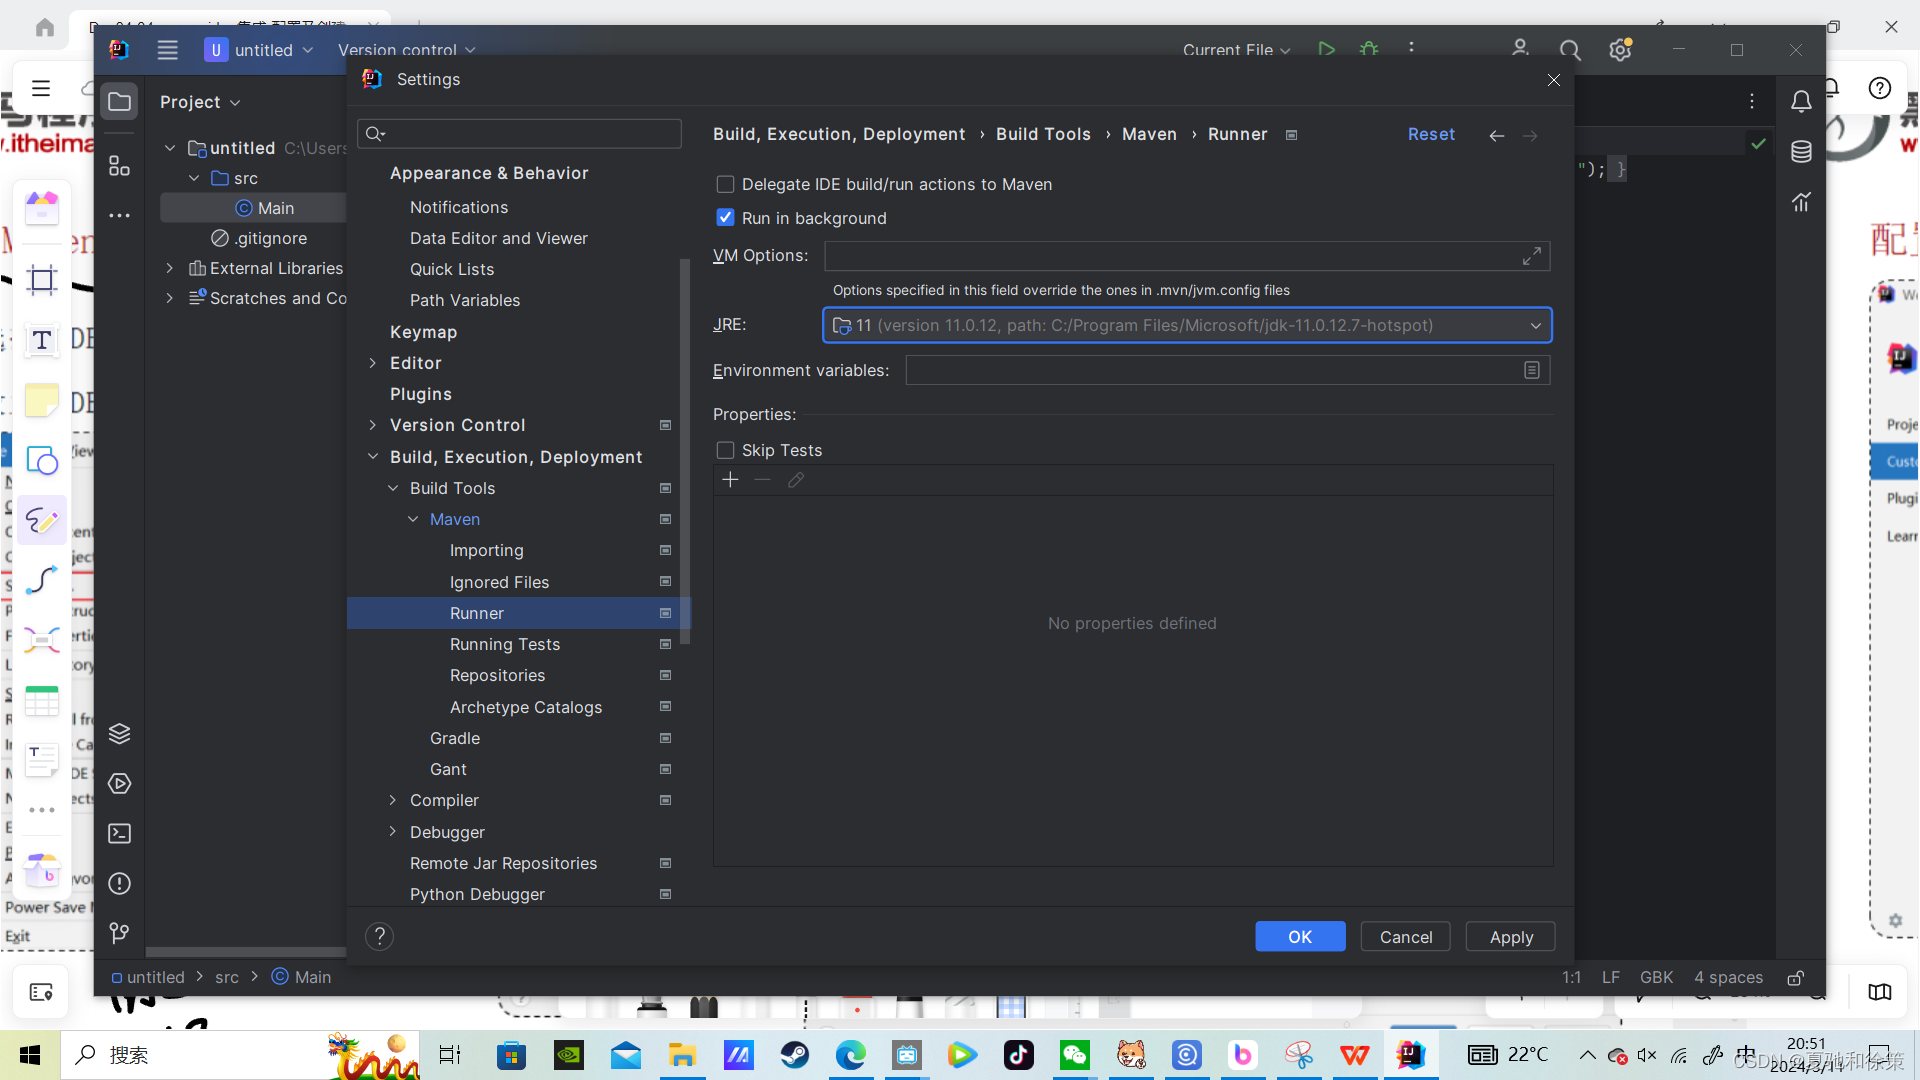Click the Maven breadcrumb link
The height and width of the screenshot is (1080, 1920).
[1149, 134]
